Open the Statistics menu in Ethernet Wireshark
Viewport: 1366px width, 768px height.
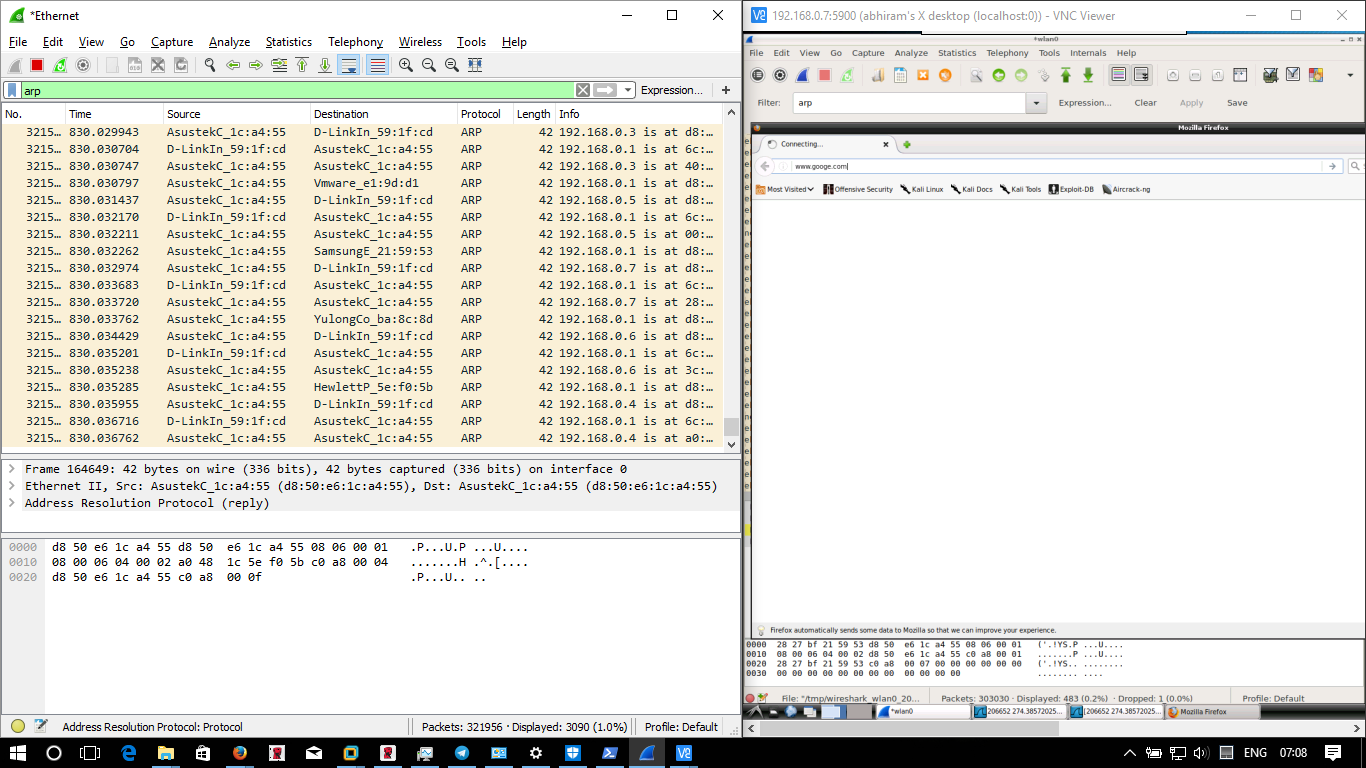[288, 42]
